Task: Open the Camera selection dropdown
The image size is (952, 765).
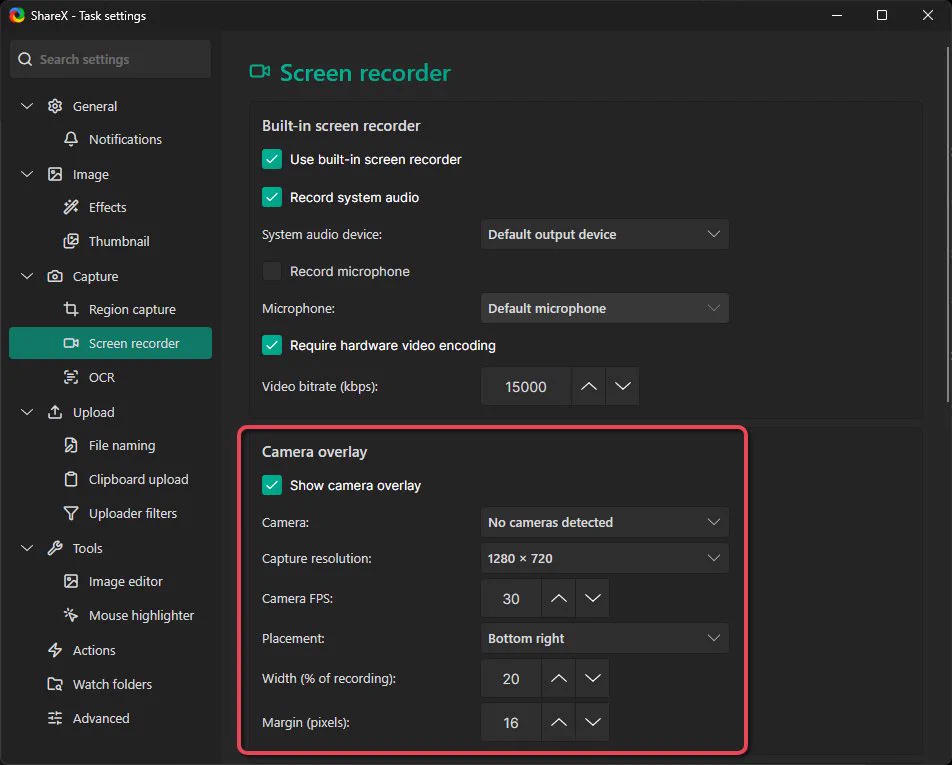Action: click(x=605, y=522)
